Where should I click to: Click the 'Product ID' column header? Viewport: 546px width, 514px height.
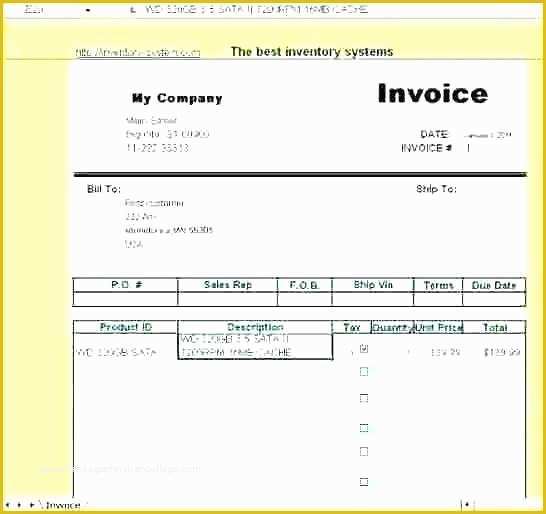[126, 327]
